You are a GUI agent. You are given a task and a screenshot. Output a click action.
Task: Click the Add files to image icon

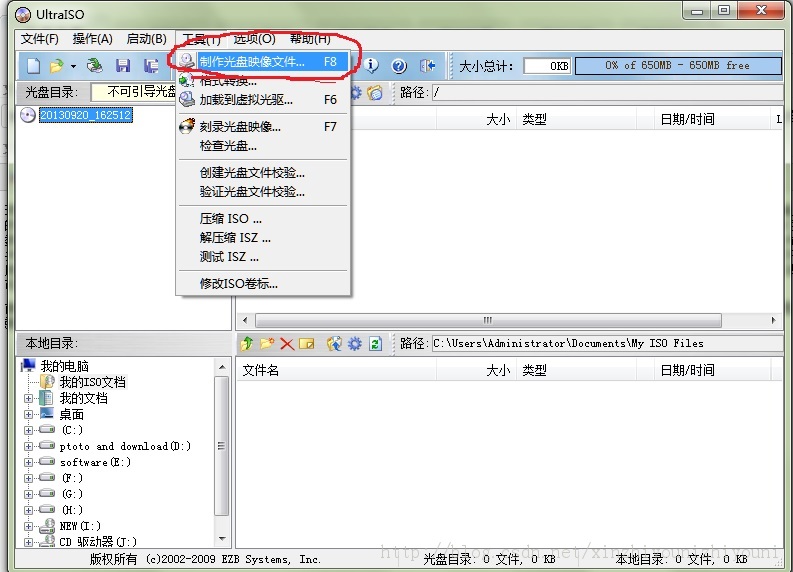pos(334,343)
